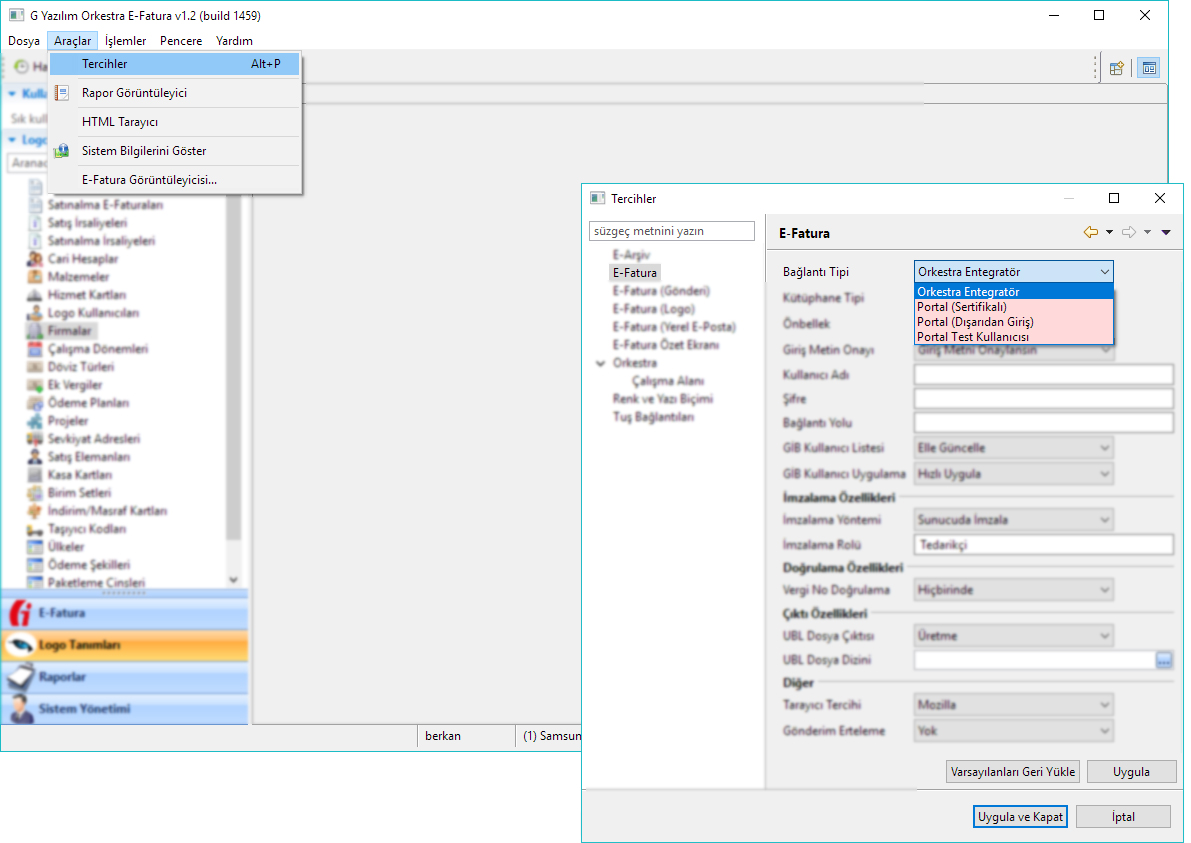Click the İptal button

click(x=1123, y=816)
